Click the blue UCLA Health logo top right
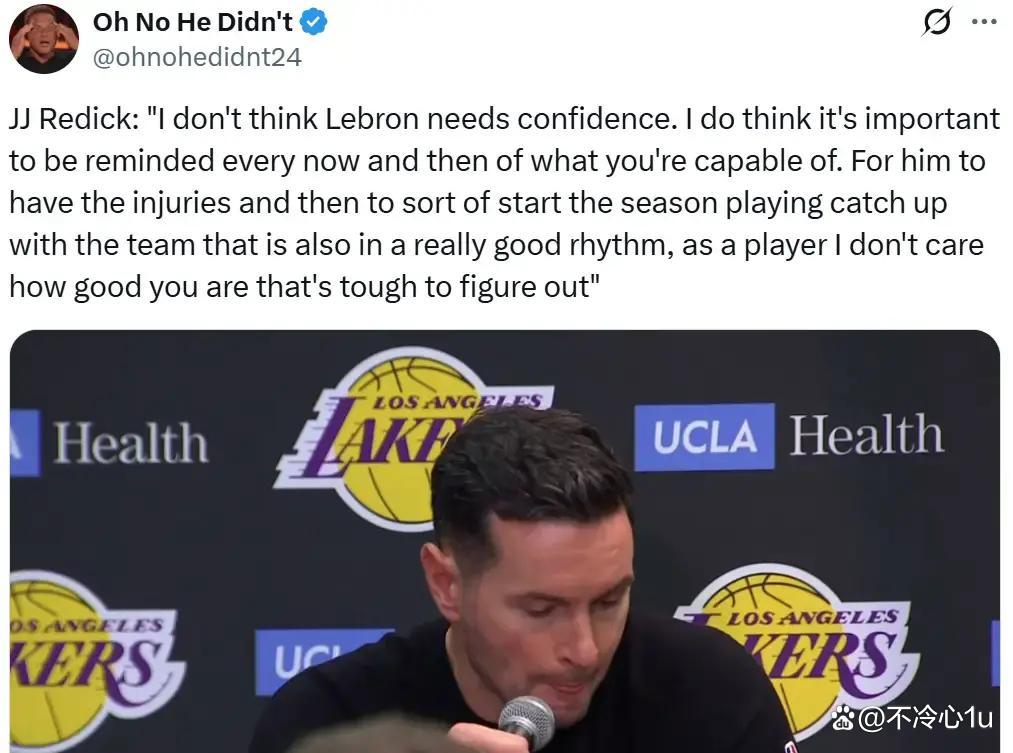This screenshot has height=753, width=1013. 788,437
